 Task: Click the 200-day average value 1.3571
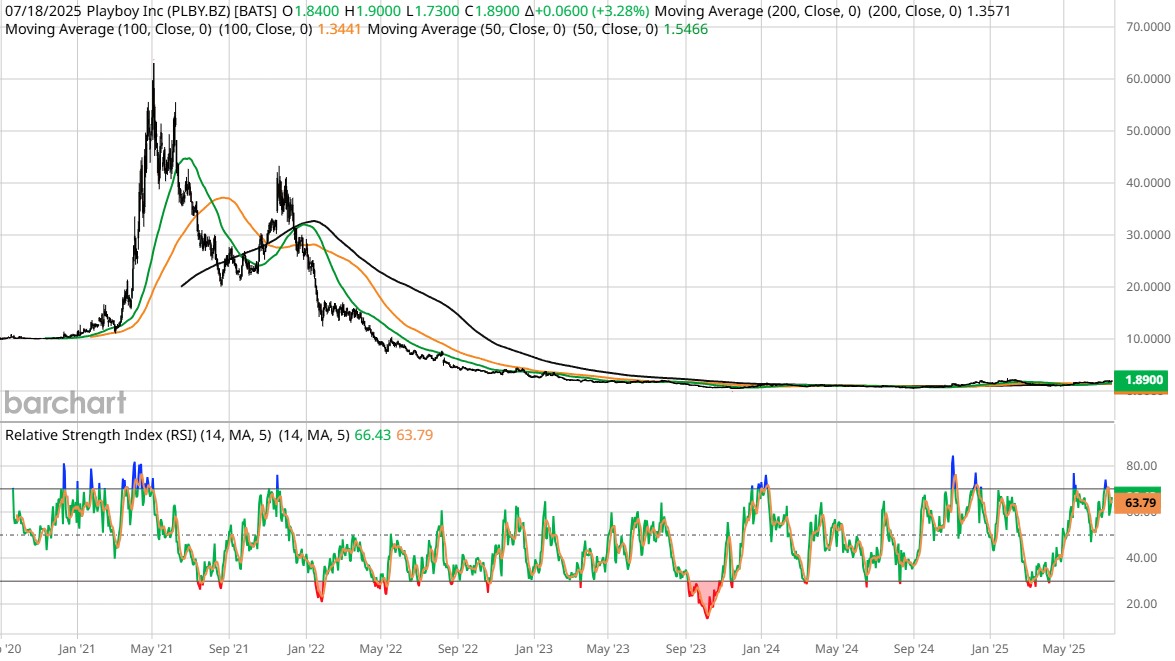[989, 11]
